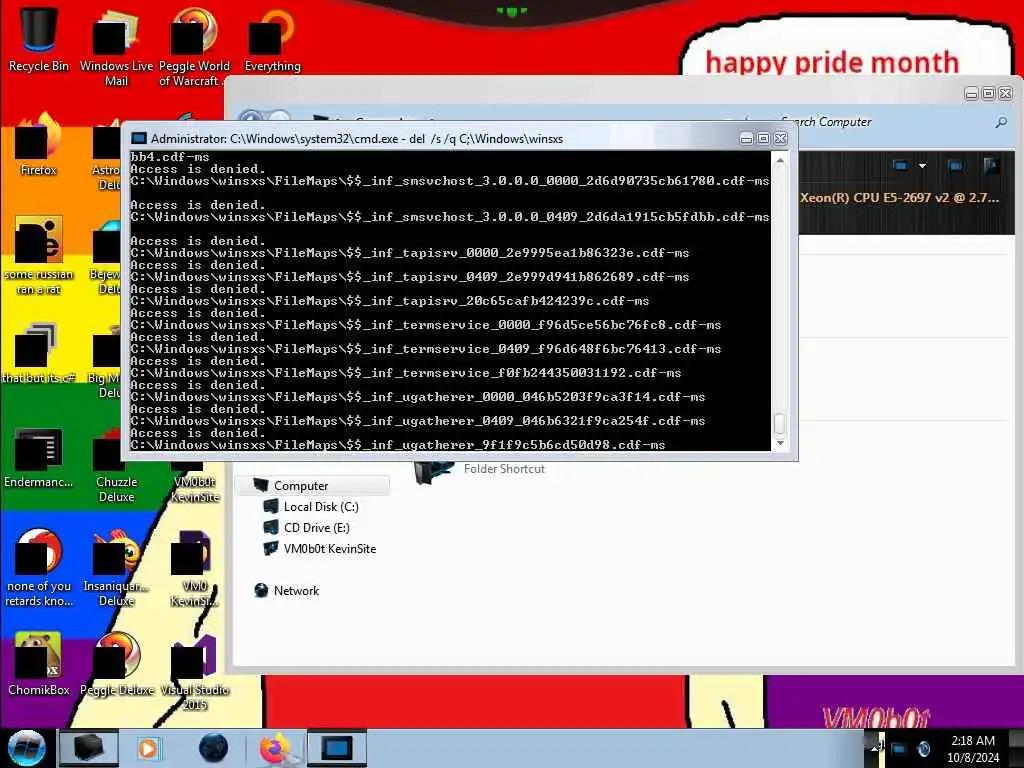
Task: Click the Change your view icon in Explorer
Action: [900, 166]
